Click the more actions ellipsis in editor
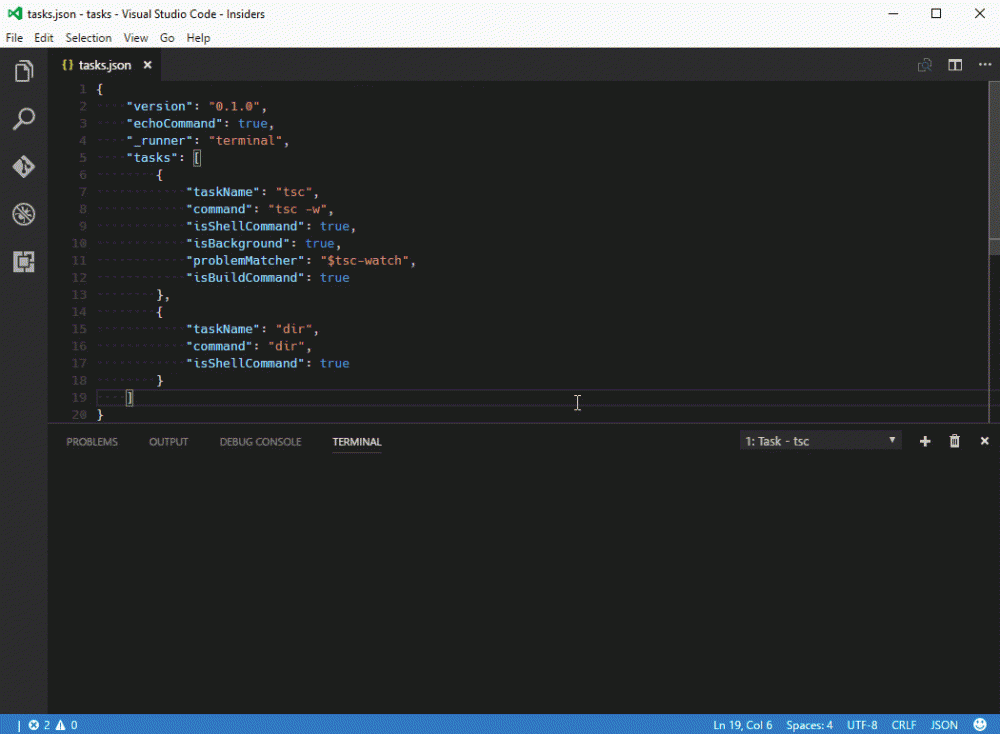Viewport: 1000px width, 734px height. (x=983, y=65)
